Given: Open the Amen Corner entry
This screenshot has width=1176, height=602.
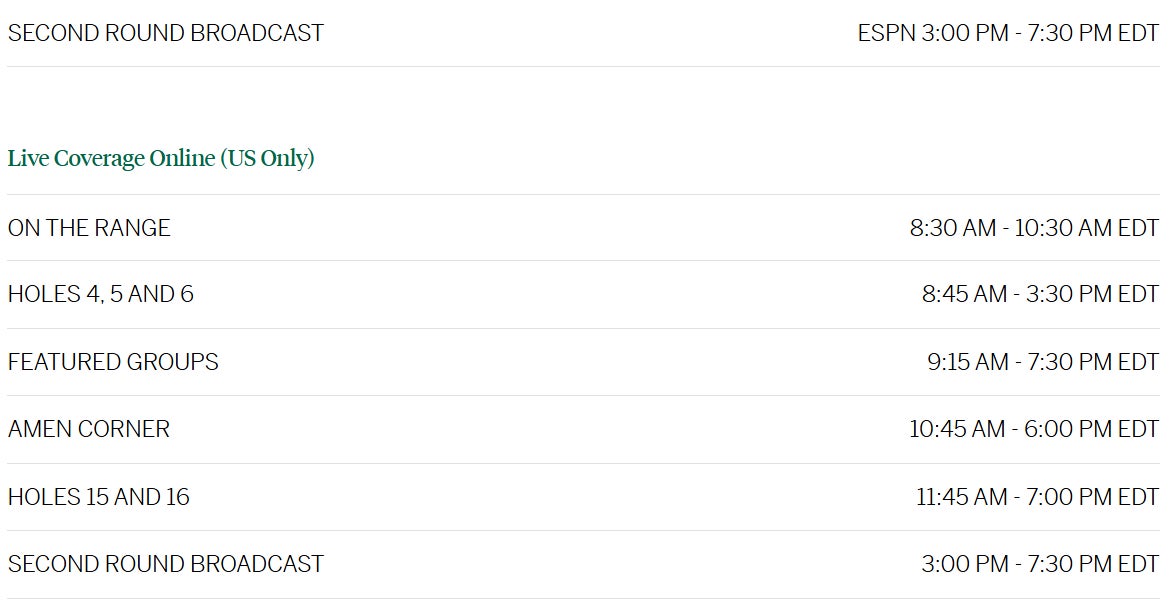Looking at the screenshot, I should (x=89, y=429).
